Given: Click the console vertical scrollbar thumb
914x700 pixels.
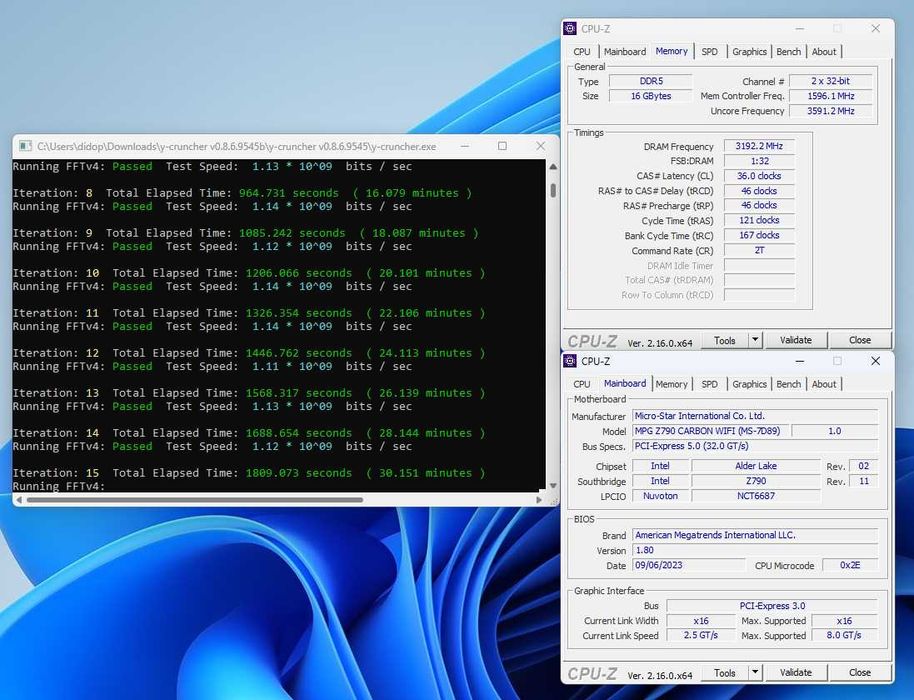Looking at the screenshot, I should (553, 191).
